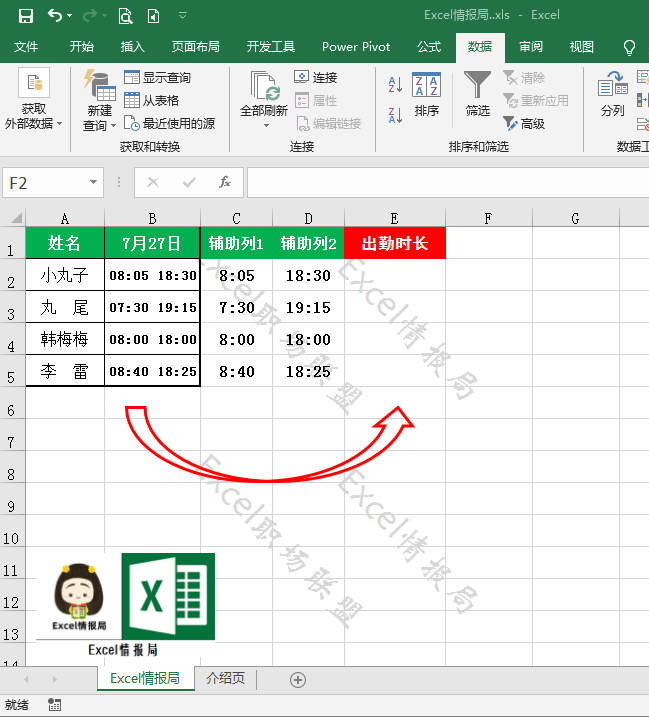Click 全部刷新 icon

[264, 86]
